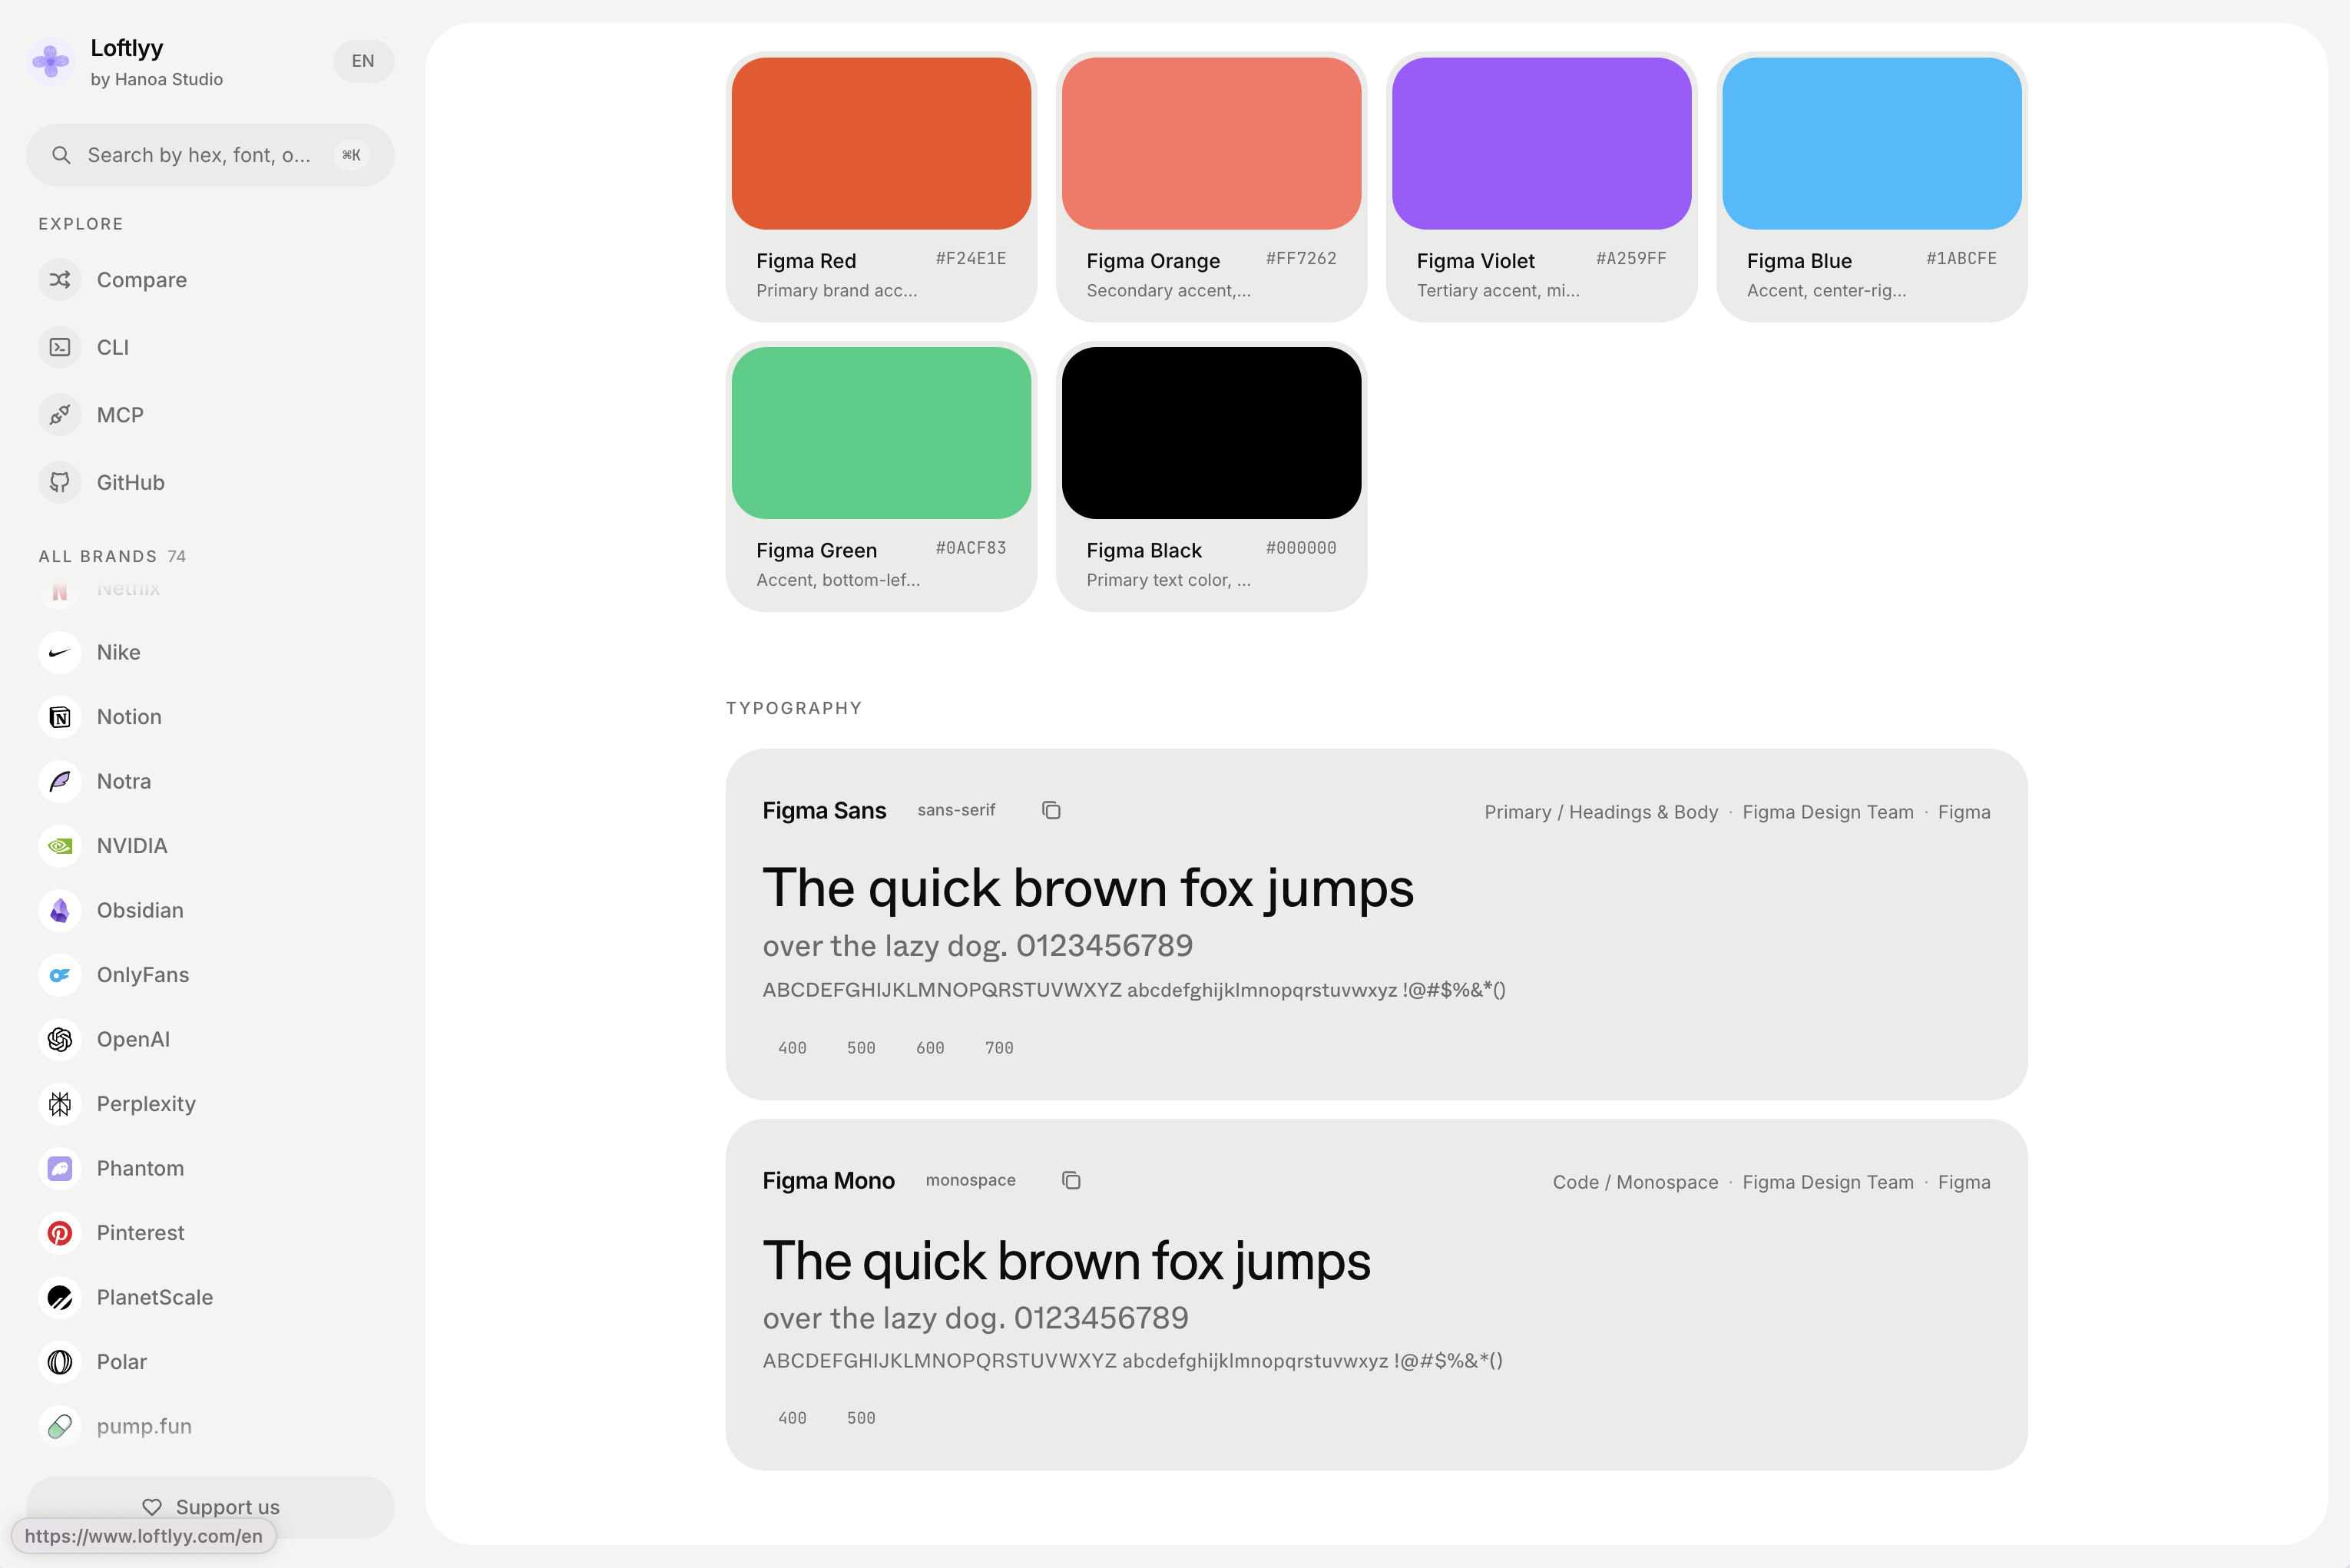Select weight 400 for Figma Sans
This screenshot has width=2350, height=1568.
(792, 1048)
